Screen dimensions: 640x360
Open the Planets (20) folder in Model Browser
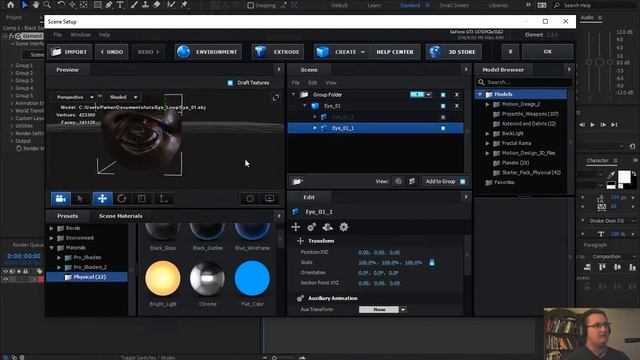516,163
